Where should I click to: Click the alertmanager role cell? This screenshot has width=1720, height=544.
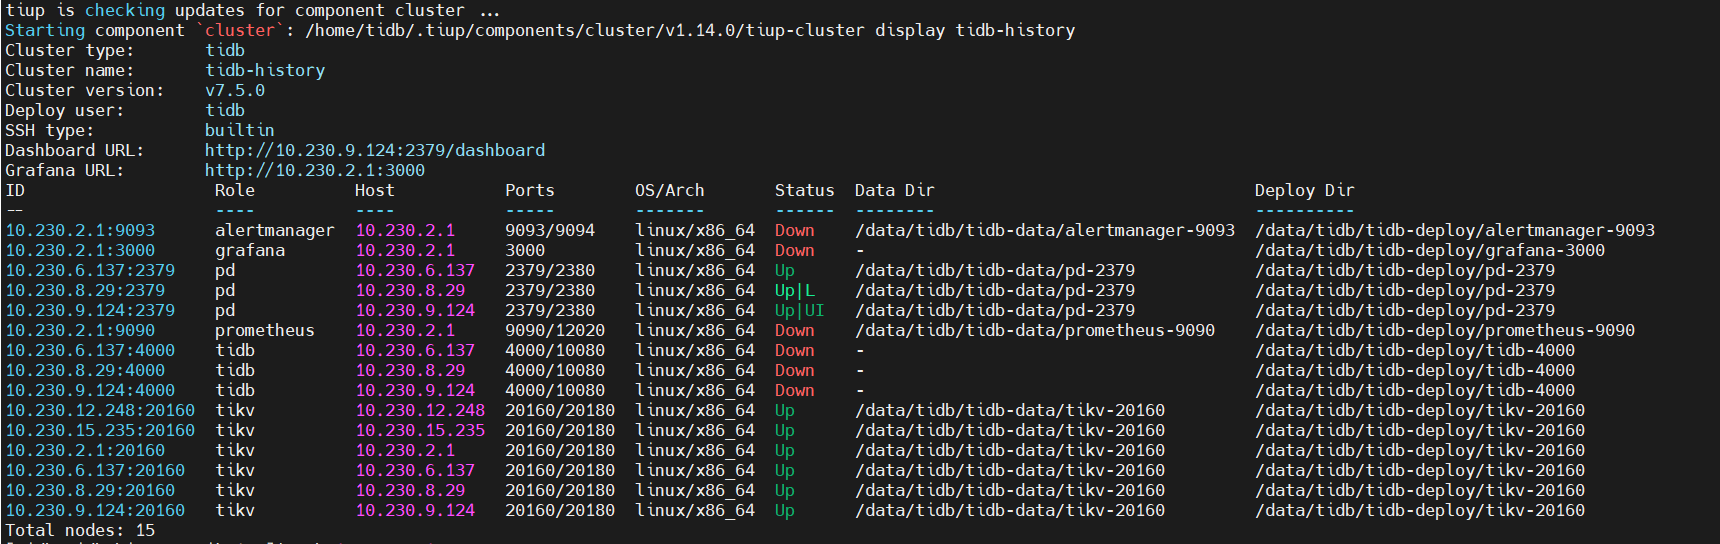[275, 230]
